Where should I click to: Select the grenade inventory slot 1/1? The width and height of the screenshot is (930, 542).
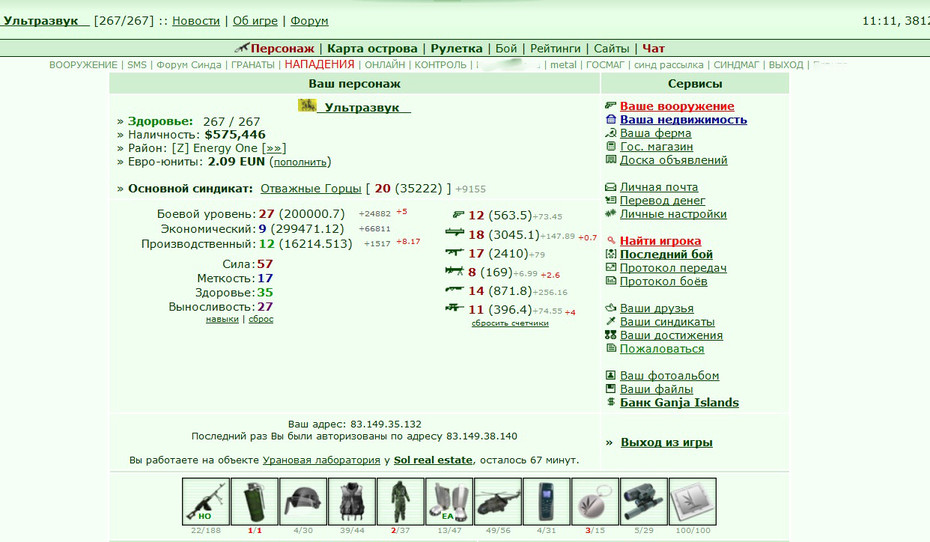click(x=254, y=502)
